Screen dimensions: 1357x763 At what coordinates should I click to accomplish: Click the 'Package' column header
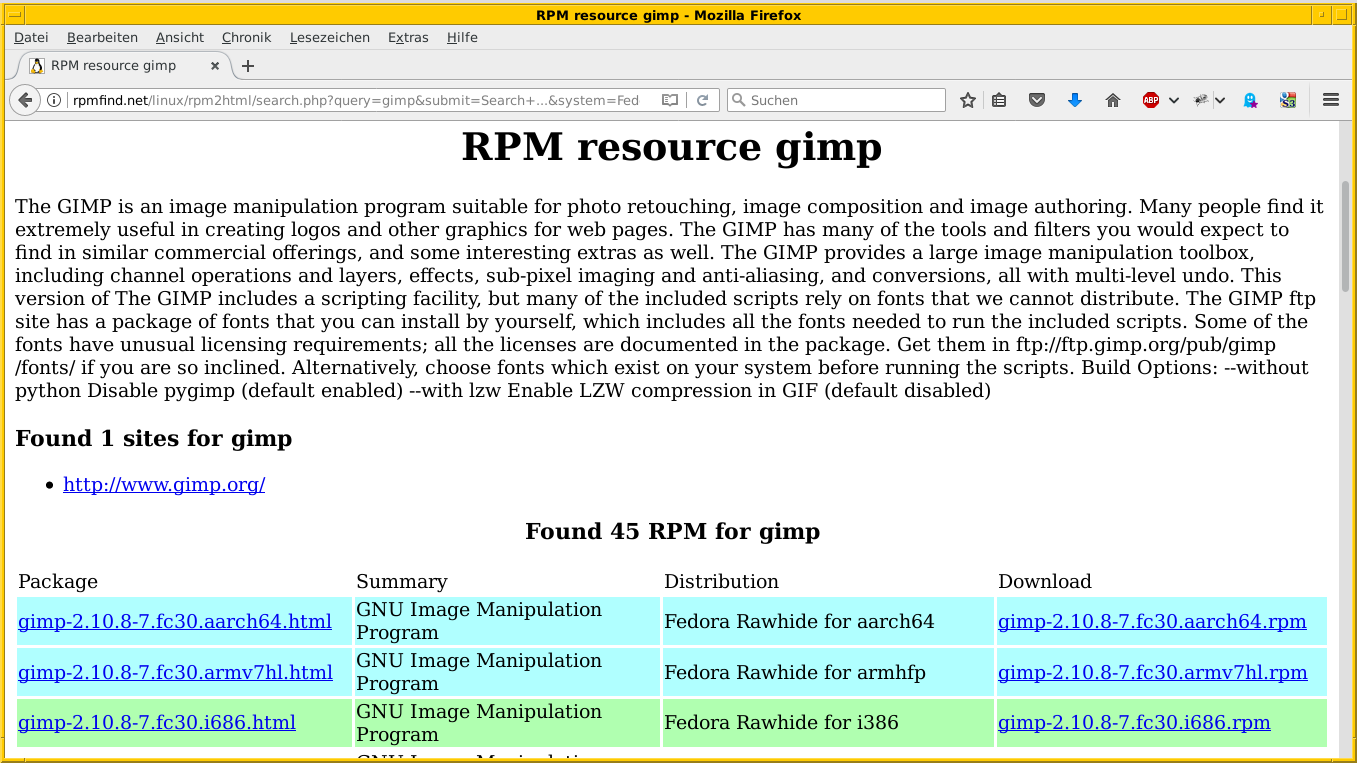pos(58,582)
